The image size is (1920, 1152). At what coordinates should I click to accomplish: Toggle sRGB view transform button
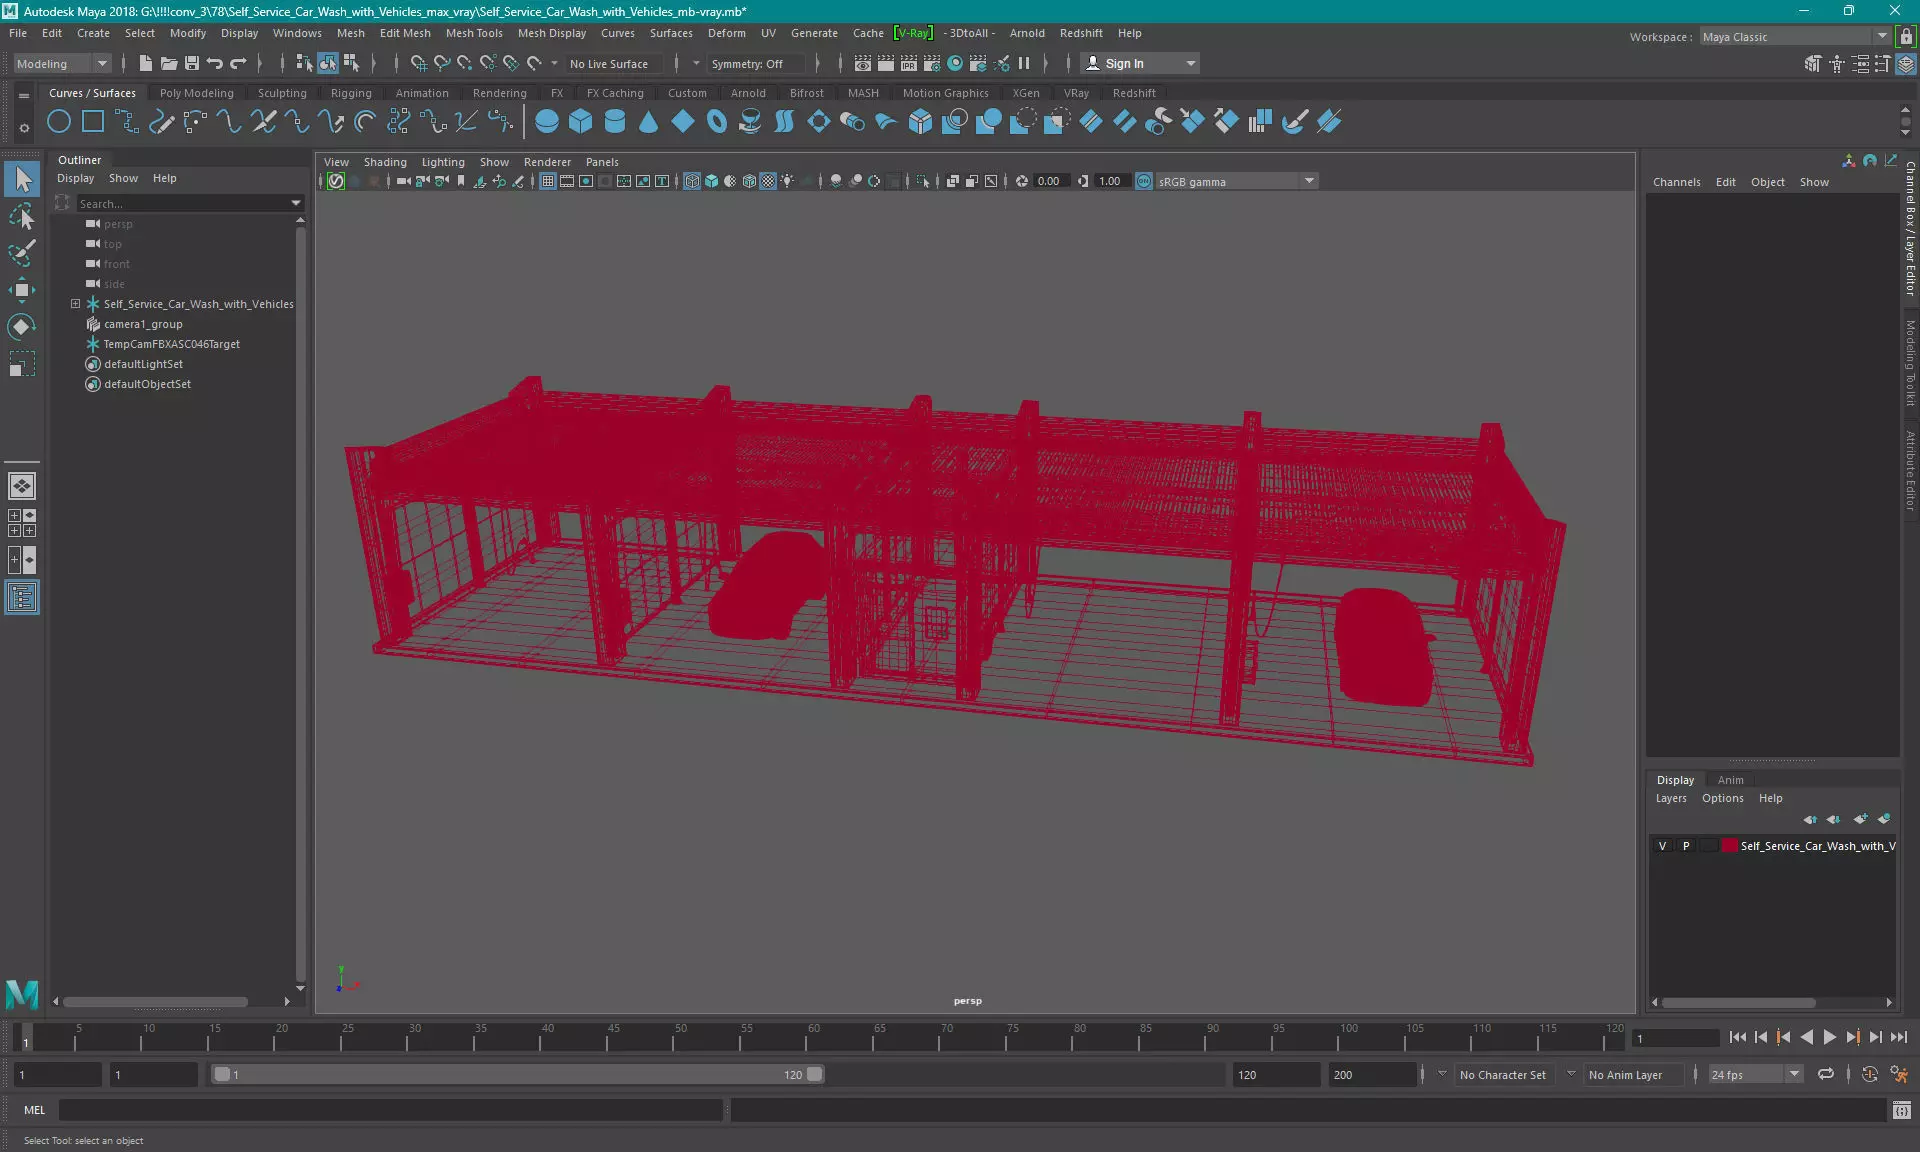(x=1144, y=181)
